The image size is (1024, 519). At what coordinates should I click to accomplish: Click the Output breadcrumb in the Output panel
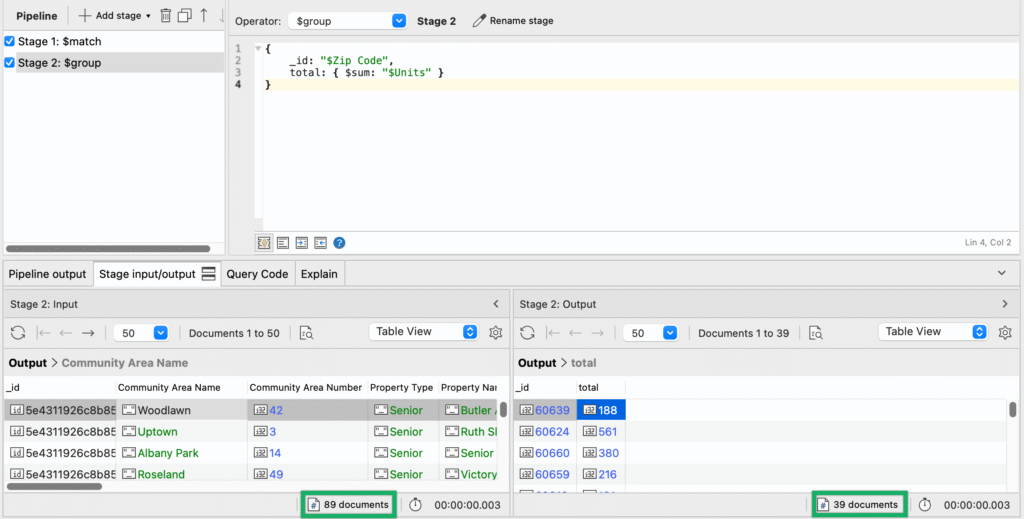[537, 363]
